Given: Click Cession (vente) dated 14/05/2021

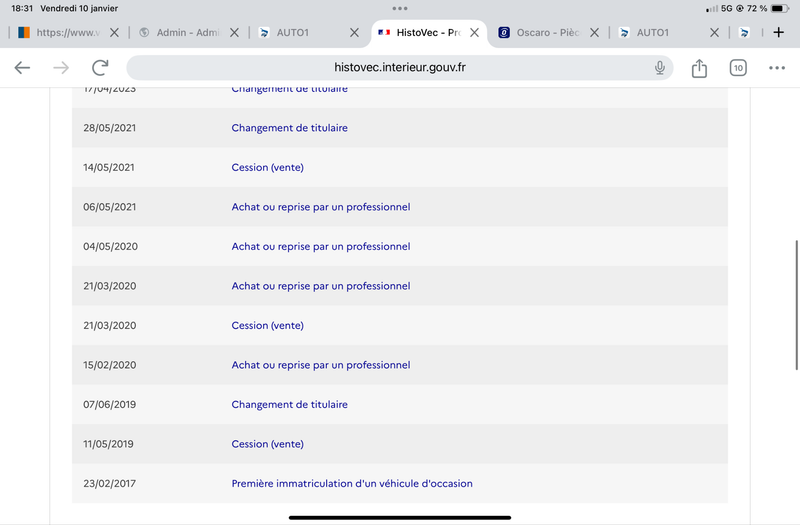Looking at the screenshot, I should point(267,167).
